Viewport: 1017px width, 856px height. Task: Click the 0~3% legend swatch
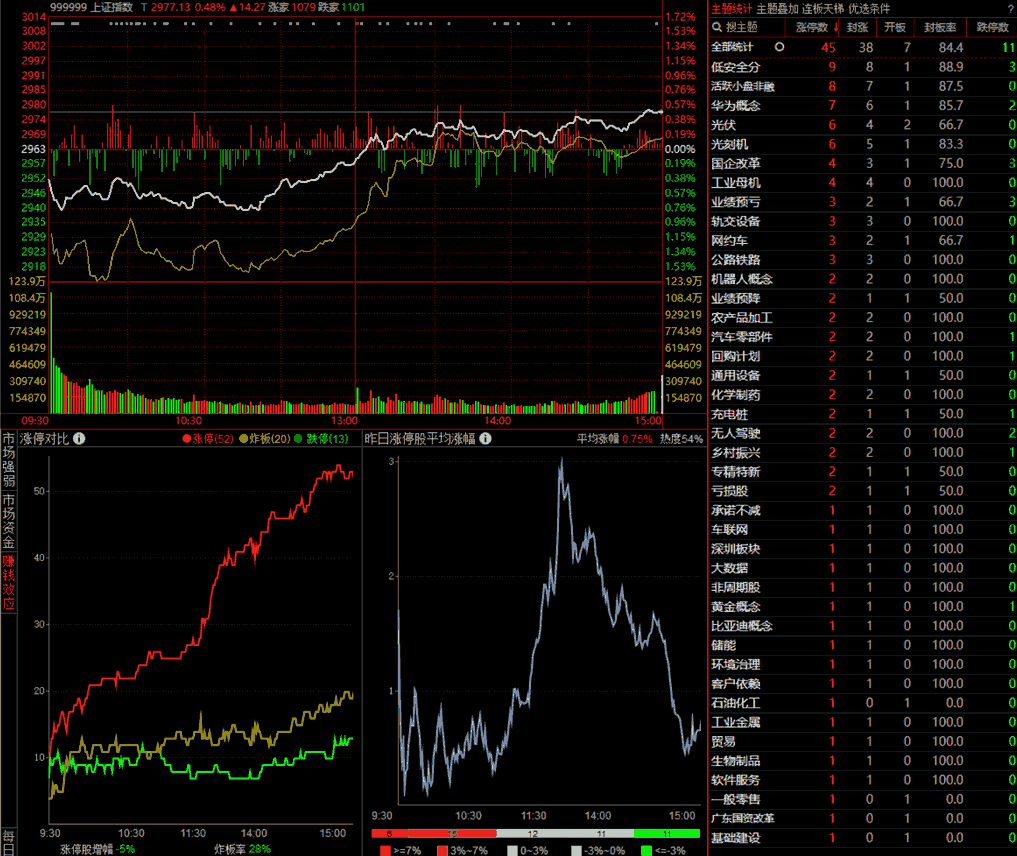click(x=512, y=850)
